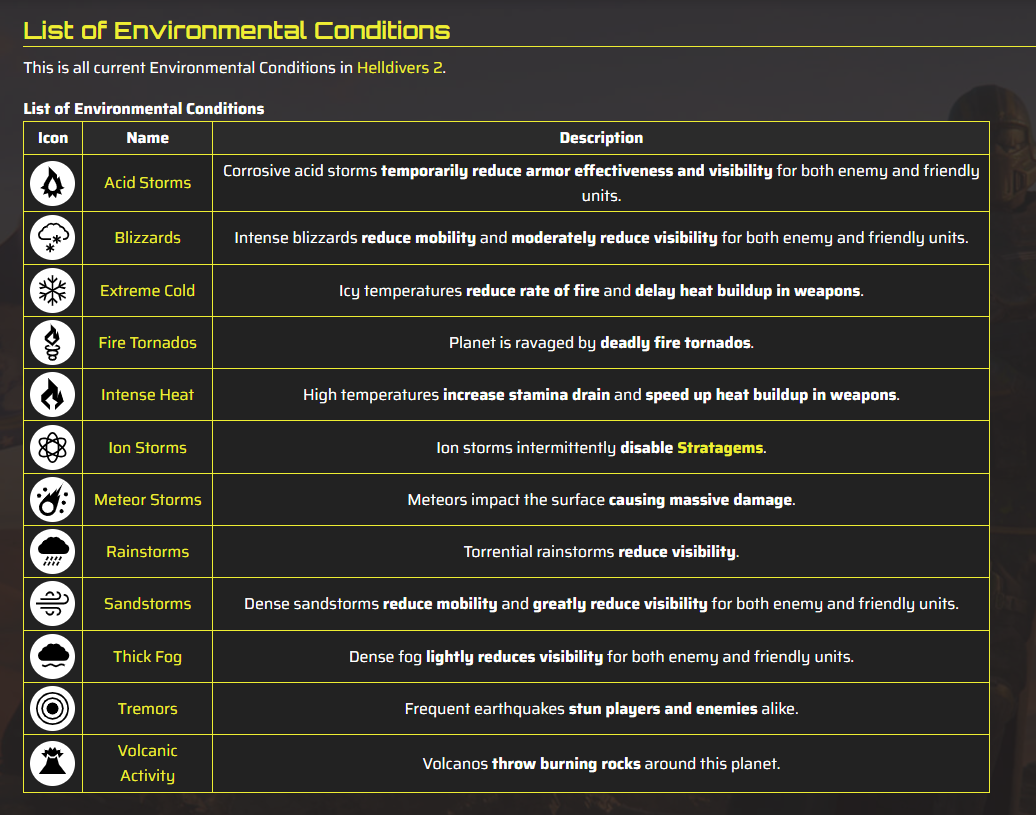The width and height of the screenshot is (1036, 815).
Task: Follow the Volcanic Activity name link
Action: [x=147, y=763]
